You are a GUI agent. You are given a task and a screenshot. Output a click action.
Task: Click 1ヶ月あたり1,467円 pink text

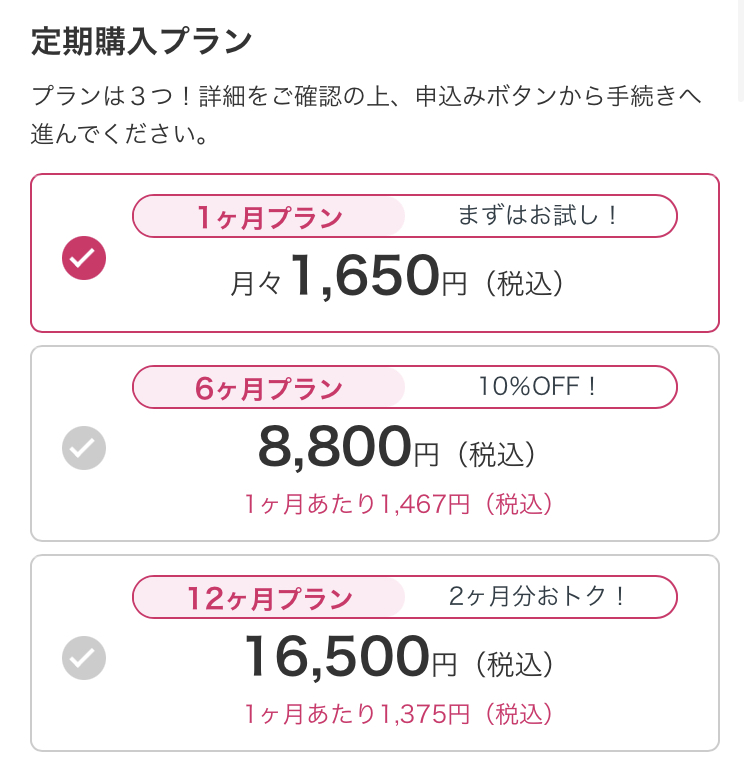(399, 504)
